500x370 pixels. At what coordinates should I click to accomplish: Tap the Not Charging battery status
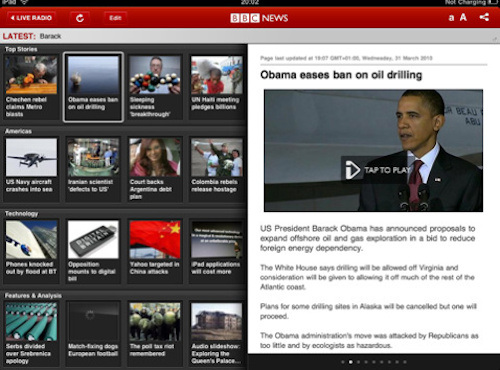471,2
